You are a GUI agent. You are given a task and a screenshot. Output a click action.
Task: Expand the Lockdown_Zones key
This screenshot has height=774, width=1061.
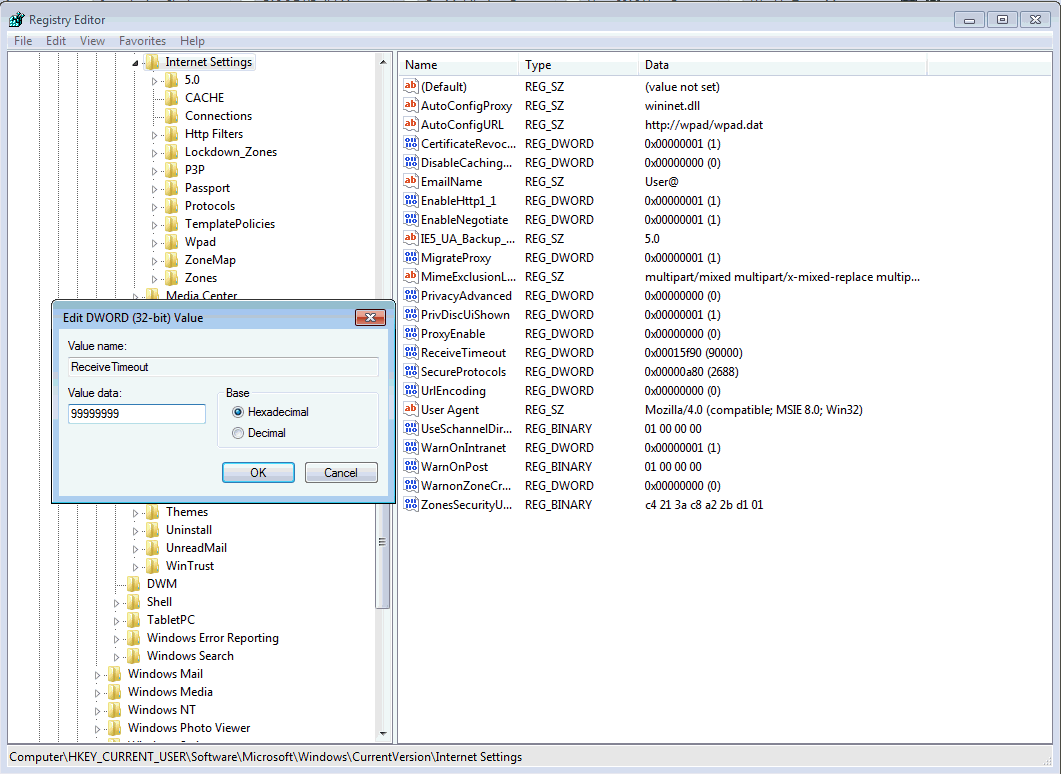(x=154, y=153)
